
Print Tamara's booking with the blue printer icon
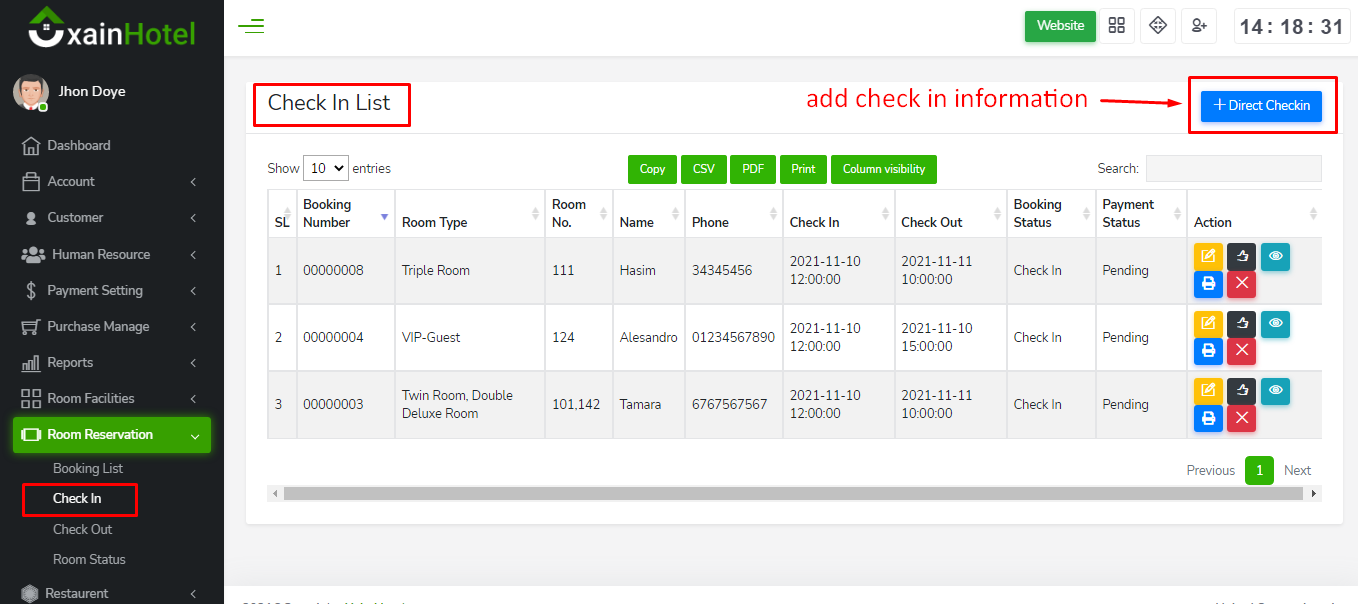point(1208,418)
